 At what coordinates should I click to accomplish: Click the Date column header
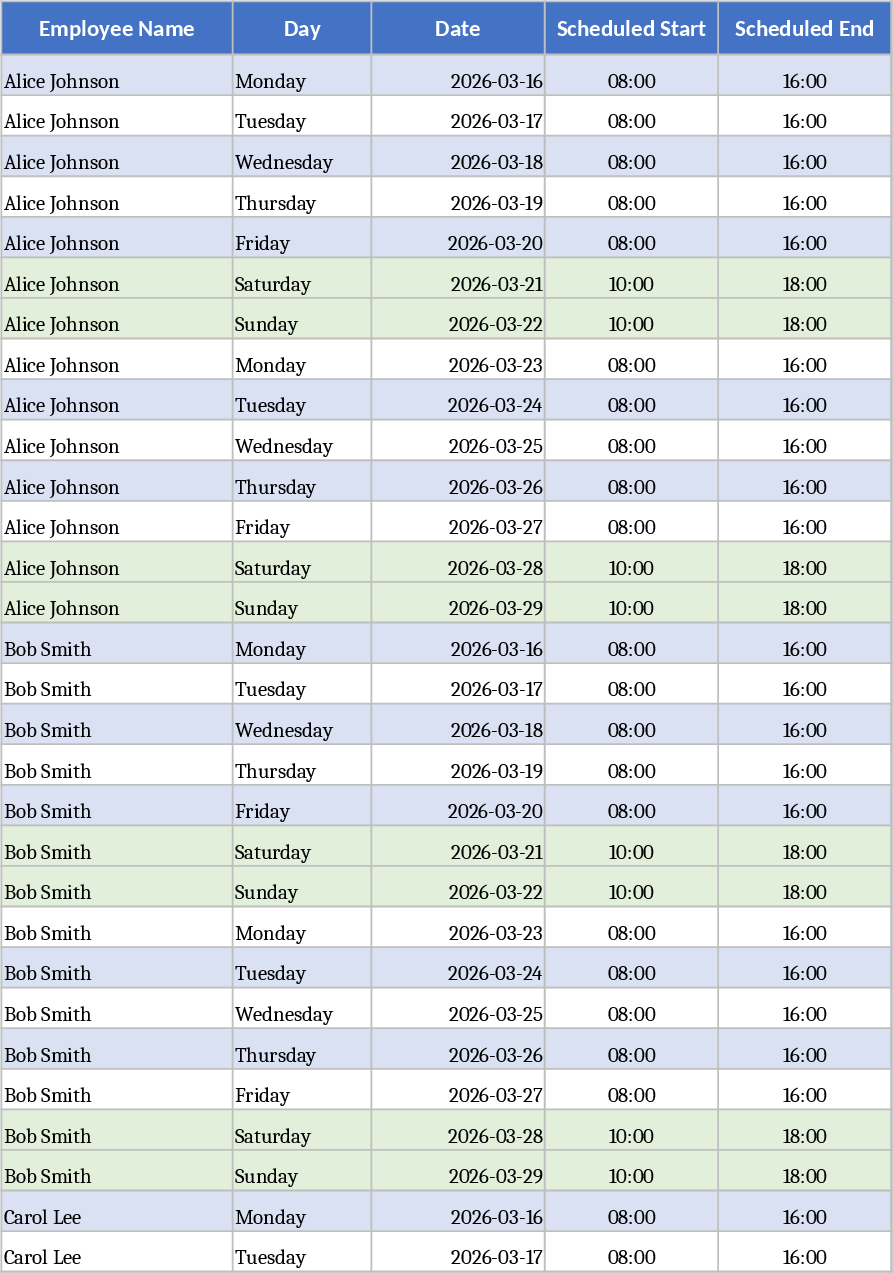pos(458,29)
